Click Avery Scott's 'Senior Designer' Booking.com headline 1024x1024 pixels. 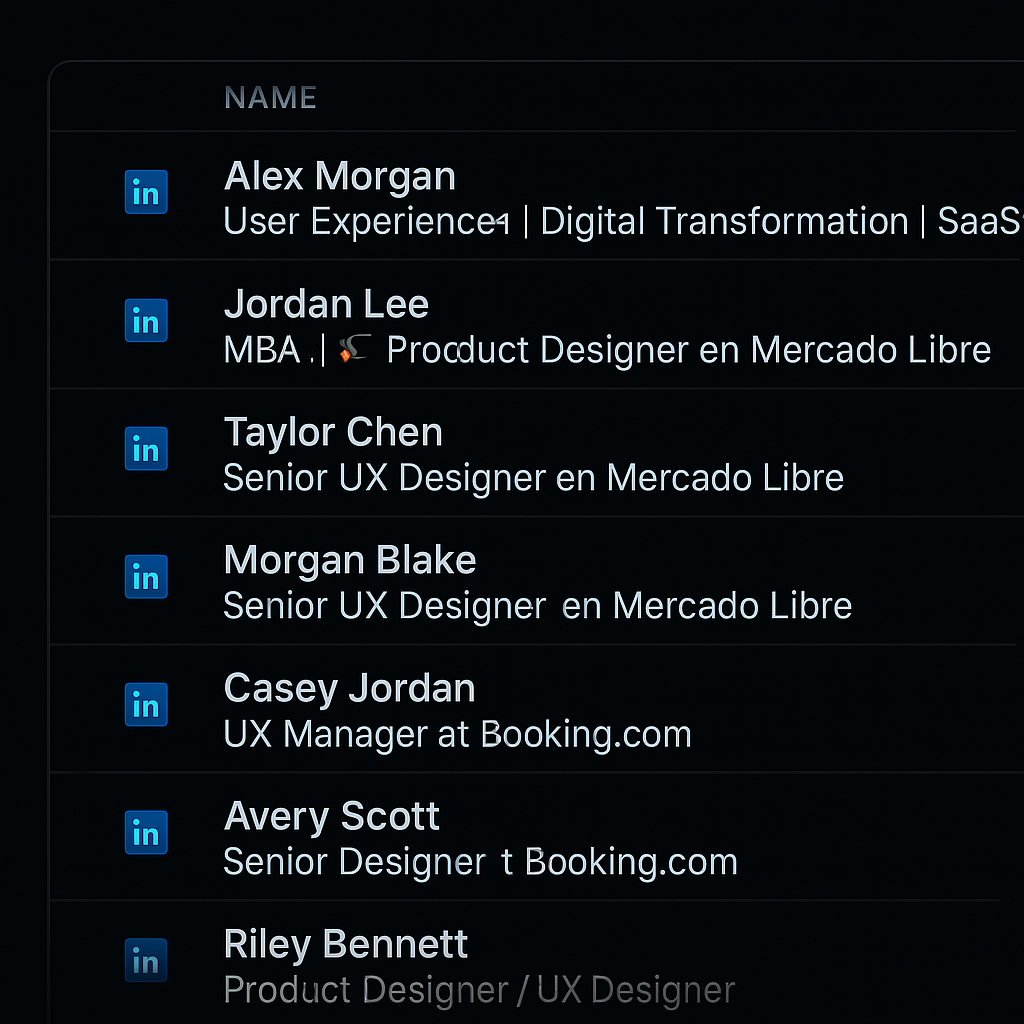480,863
